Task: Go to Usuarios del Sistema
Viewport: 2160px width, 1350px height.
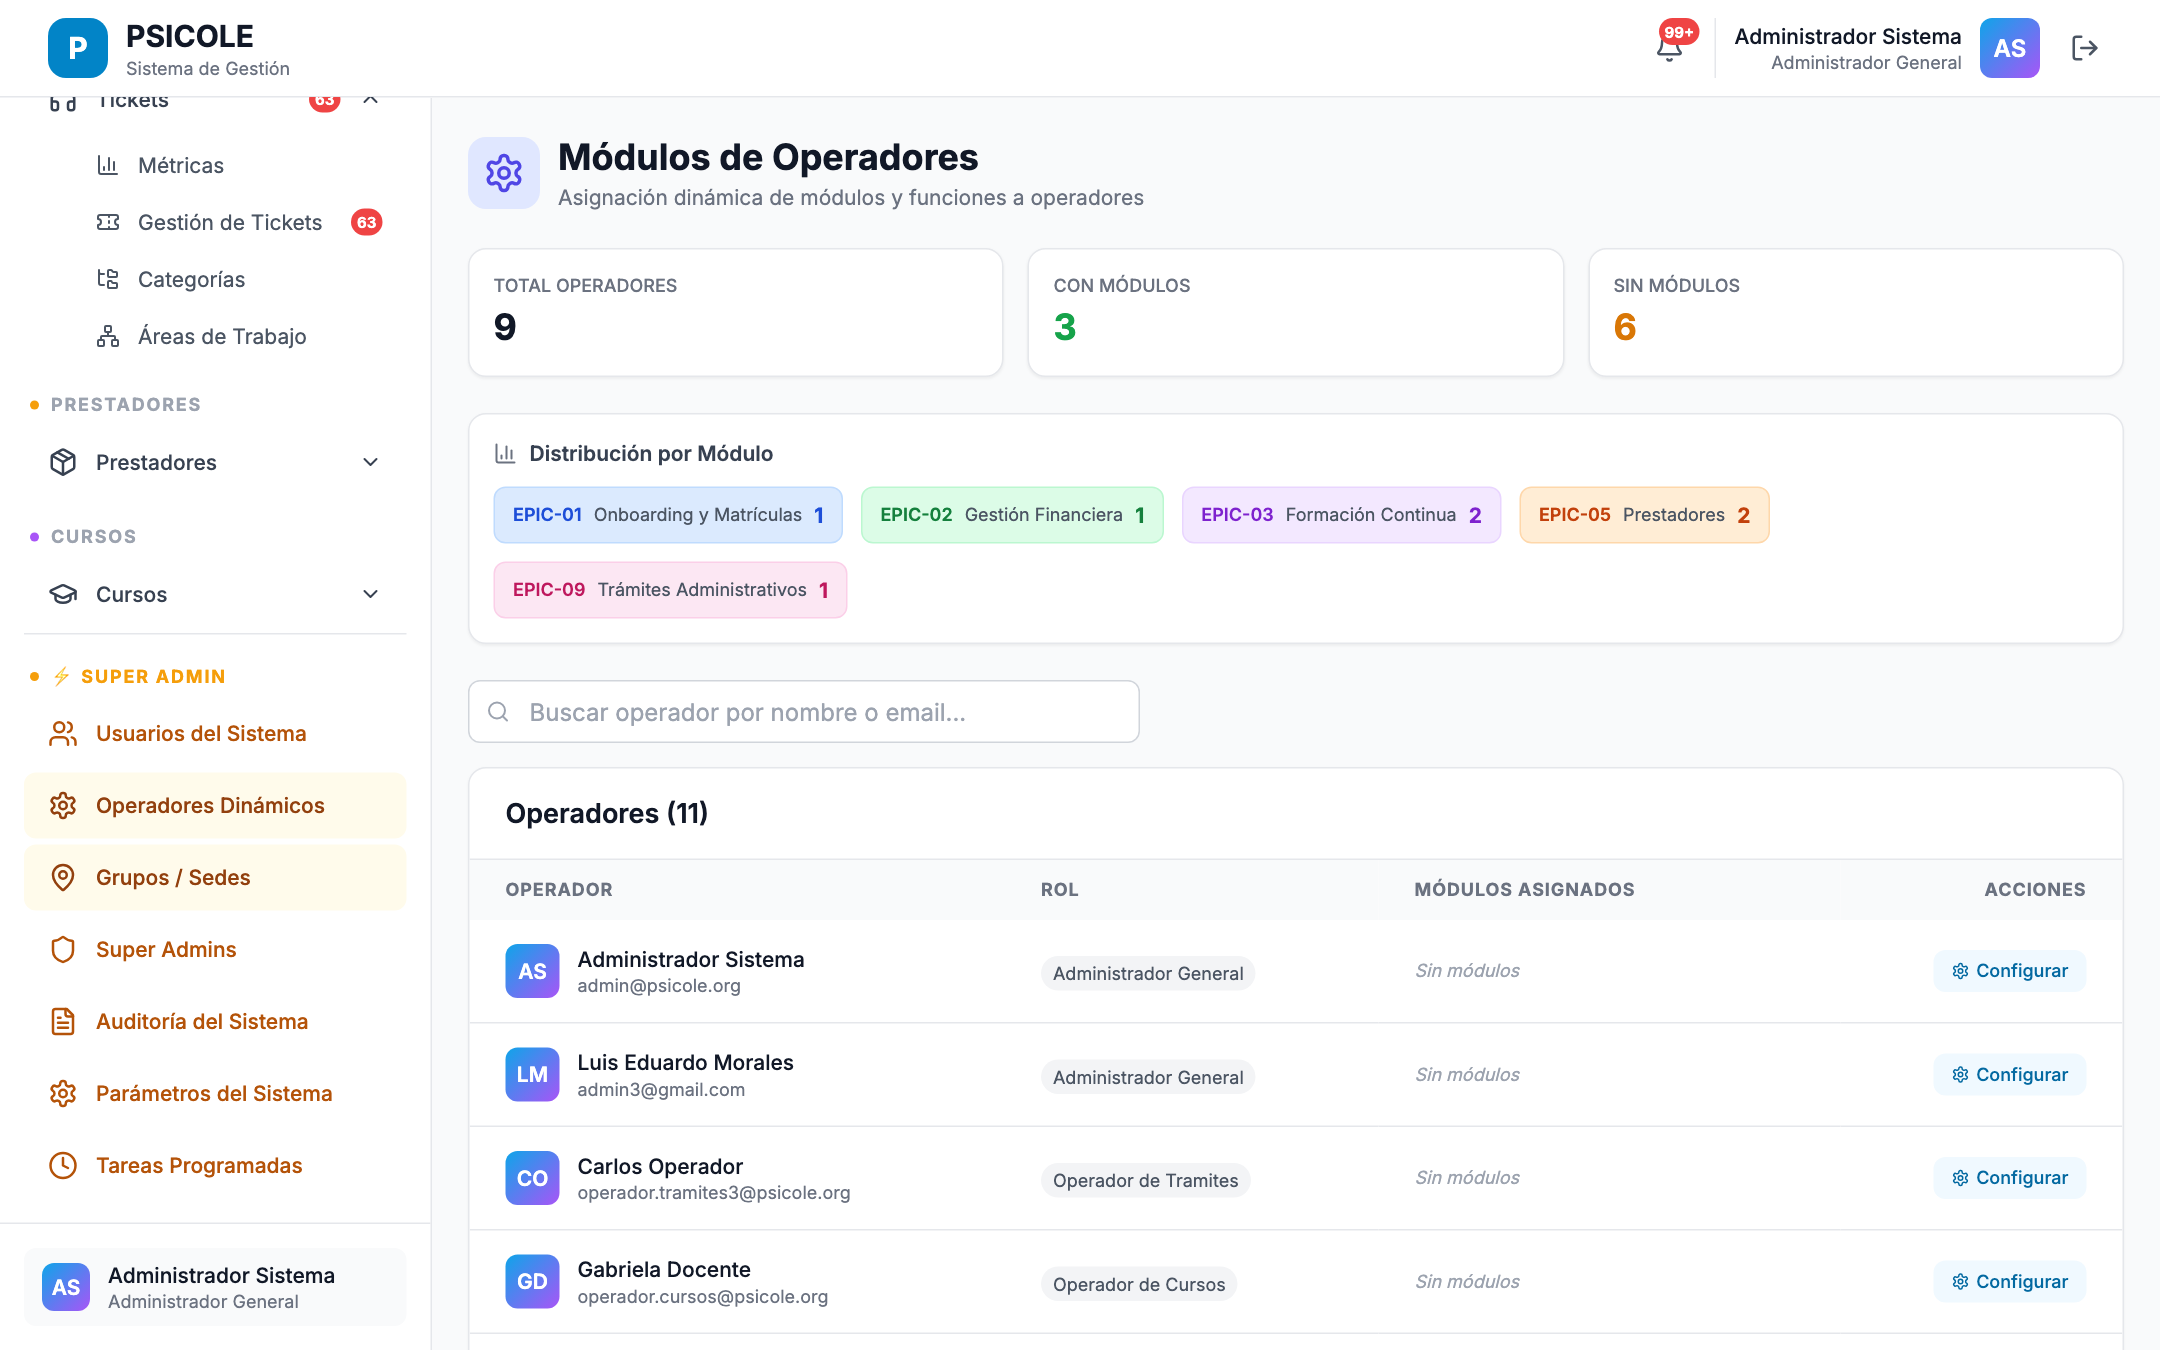Action: (x=215, y=734)
